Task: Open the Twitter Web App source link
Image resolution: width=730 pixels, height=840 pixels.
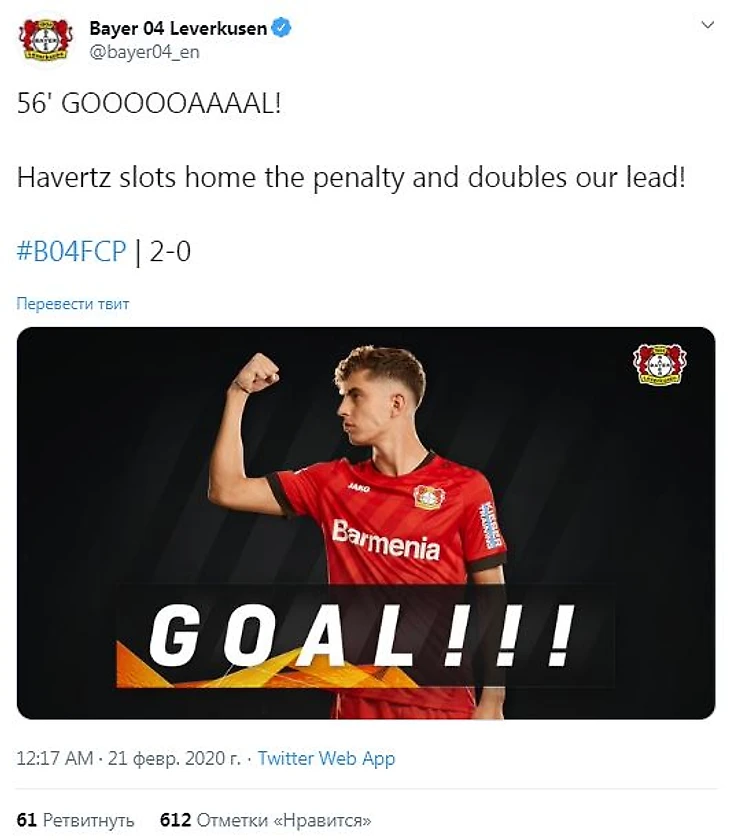Action: click(326, 759)
